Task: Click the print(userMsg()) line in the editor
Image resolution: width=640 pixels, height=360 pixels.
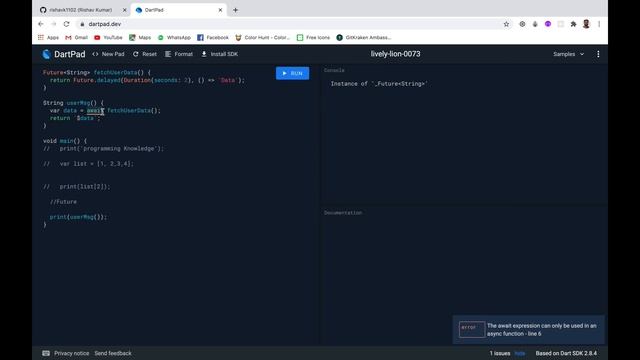Action: 78,217
